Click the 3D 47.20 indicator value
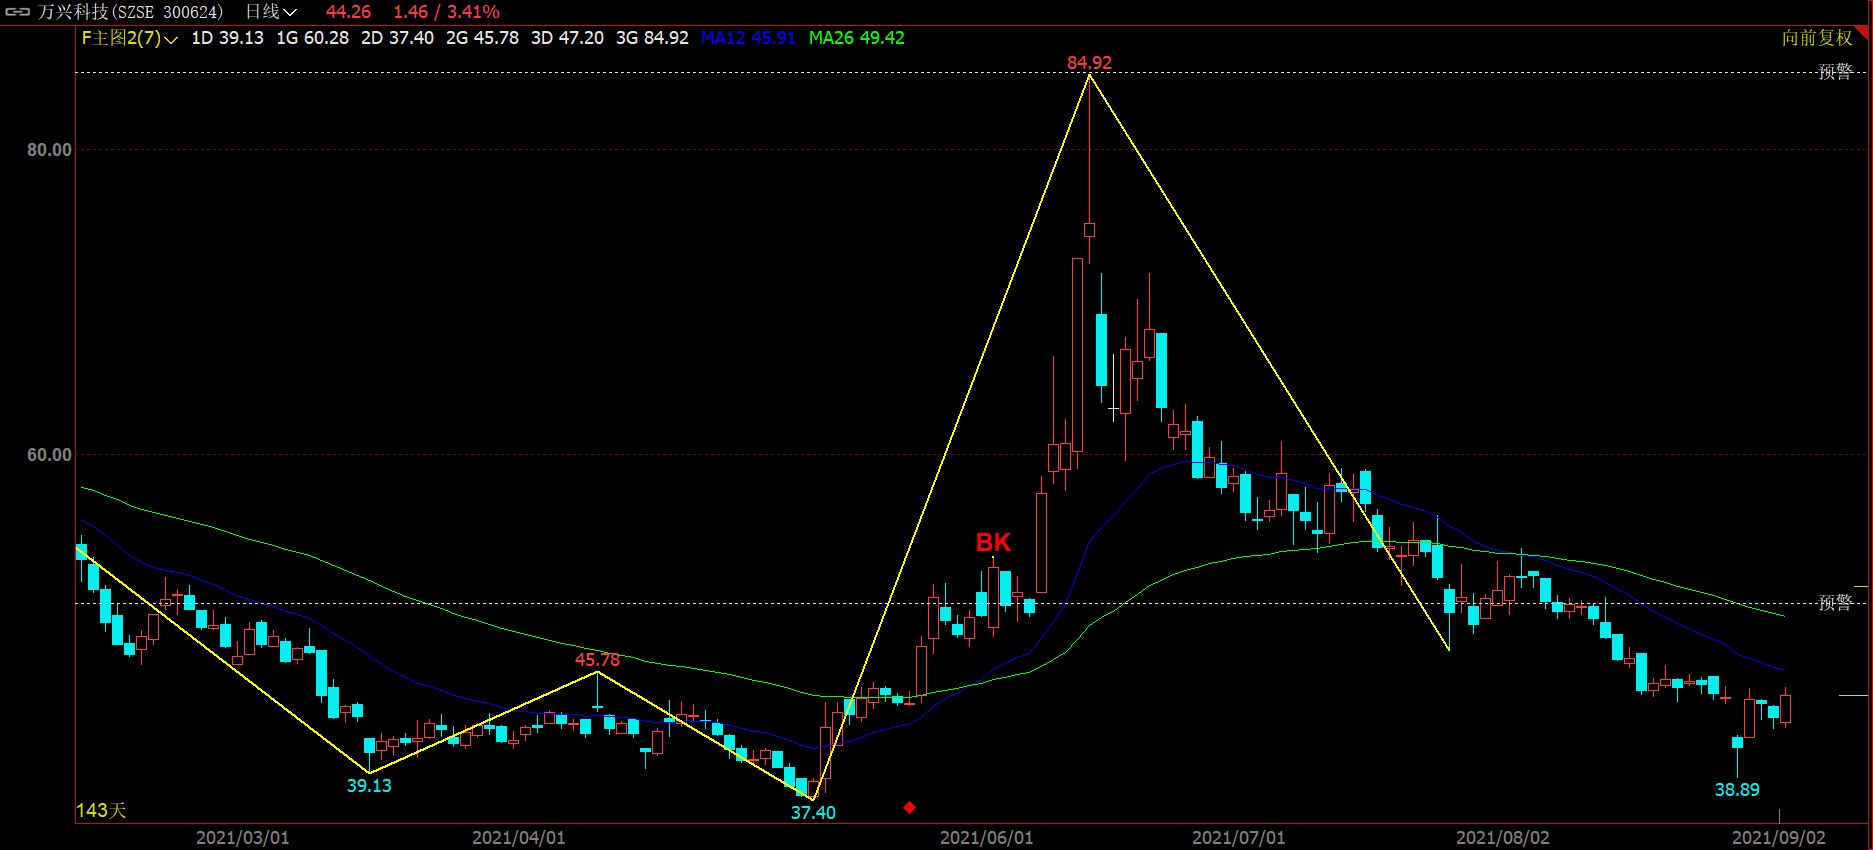Screen dimensions: 1873x850 pos(567,38)
